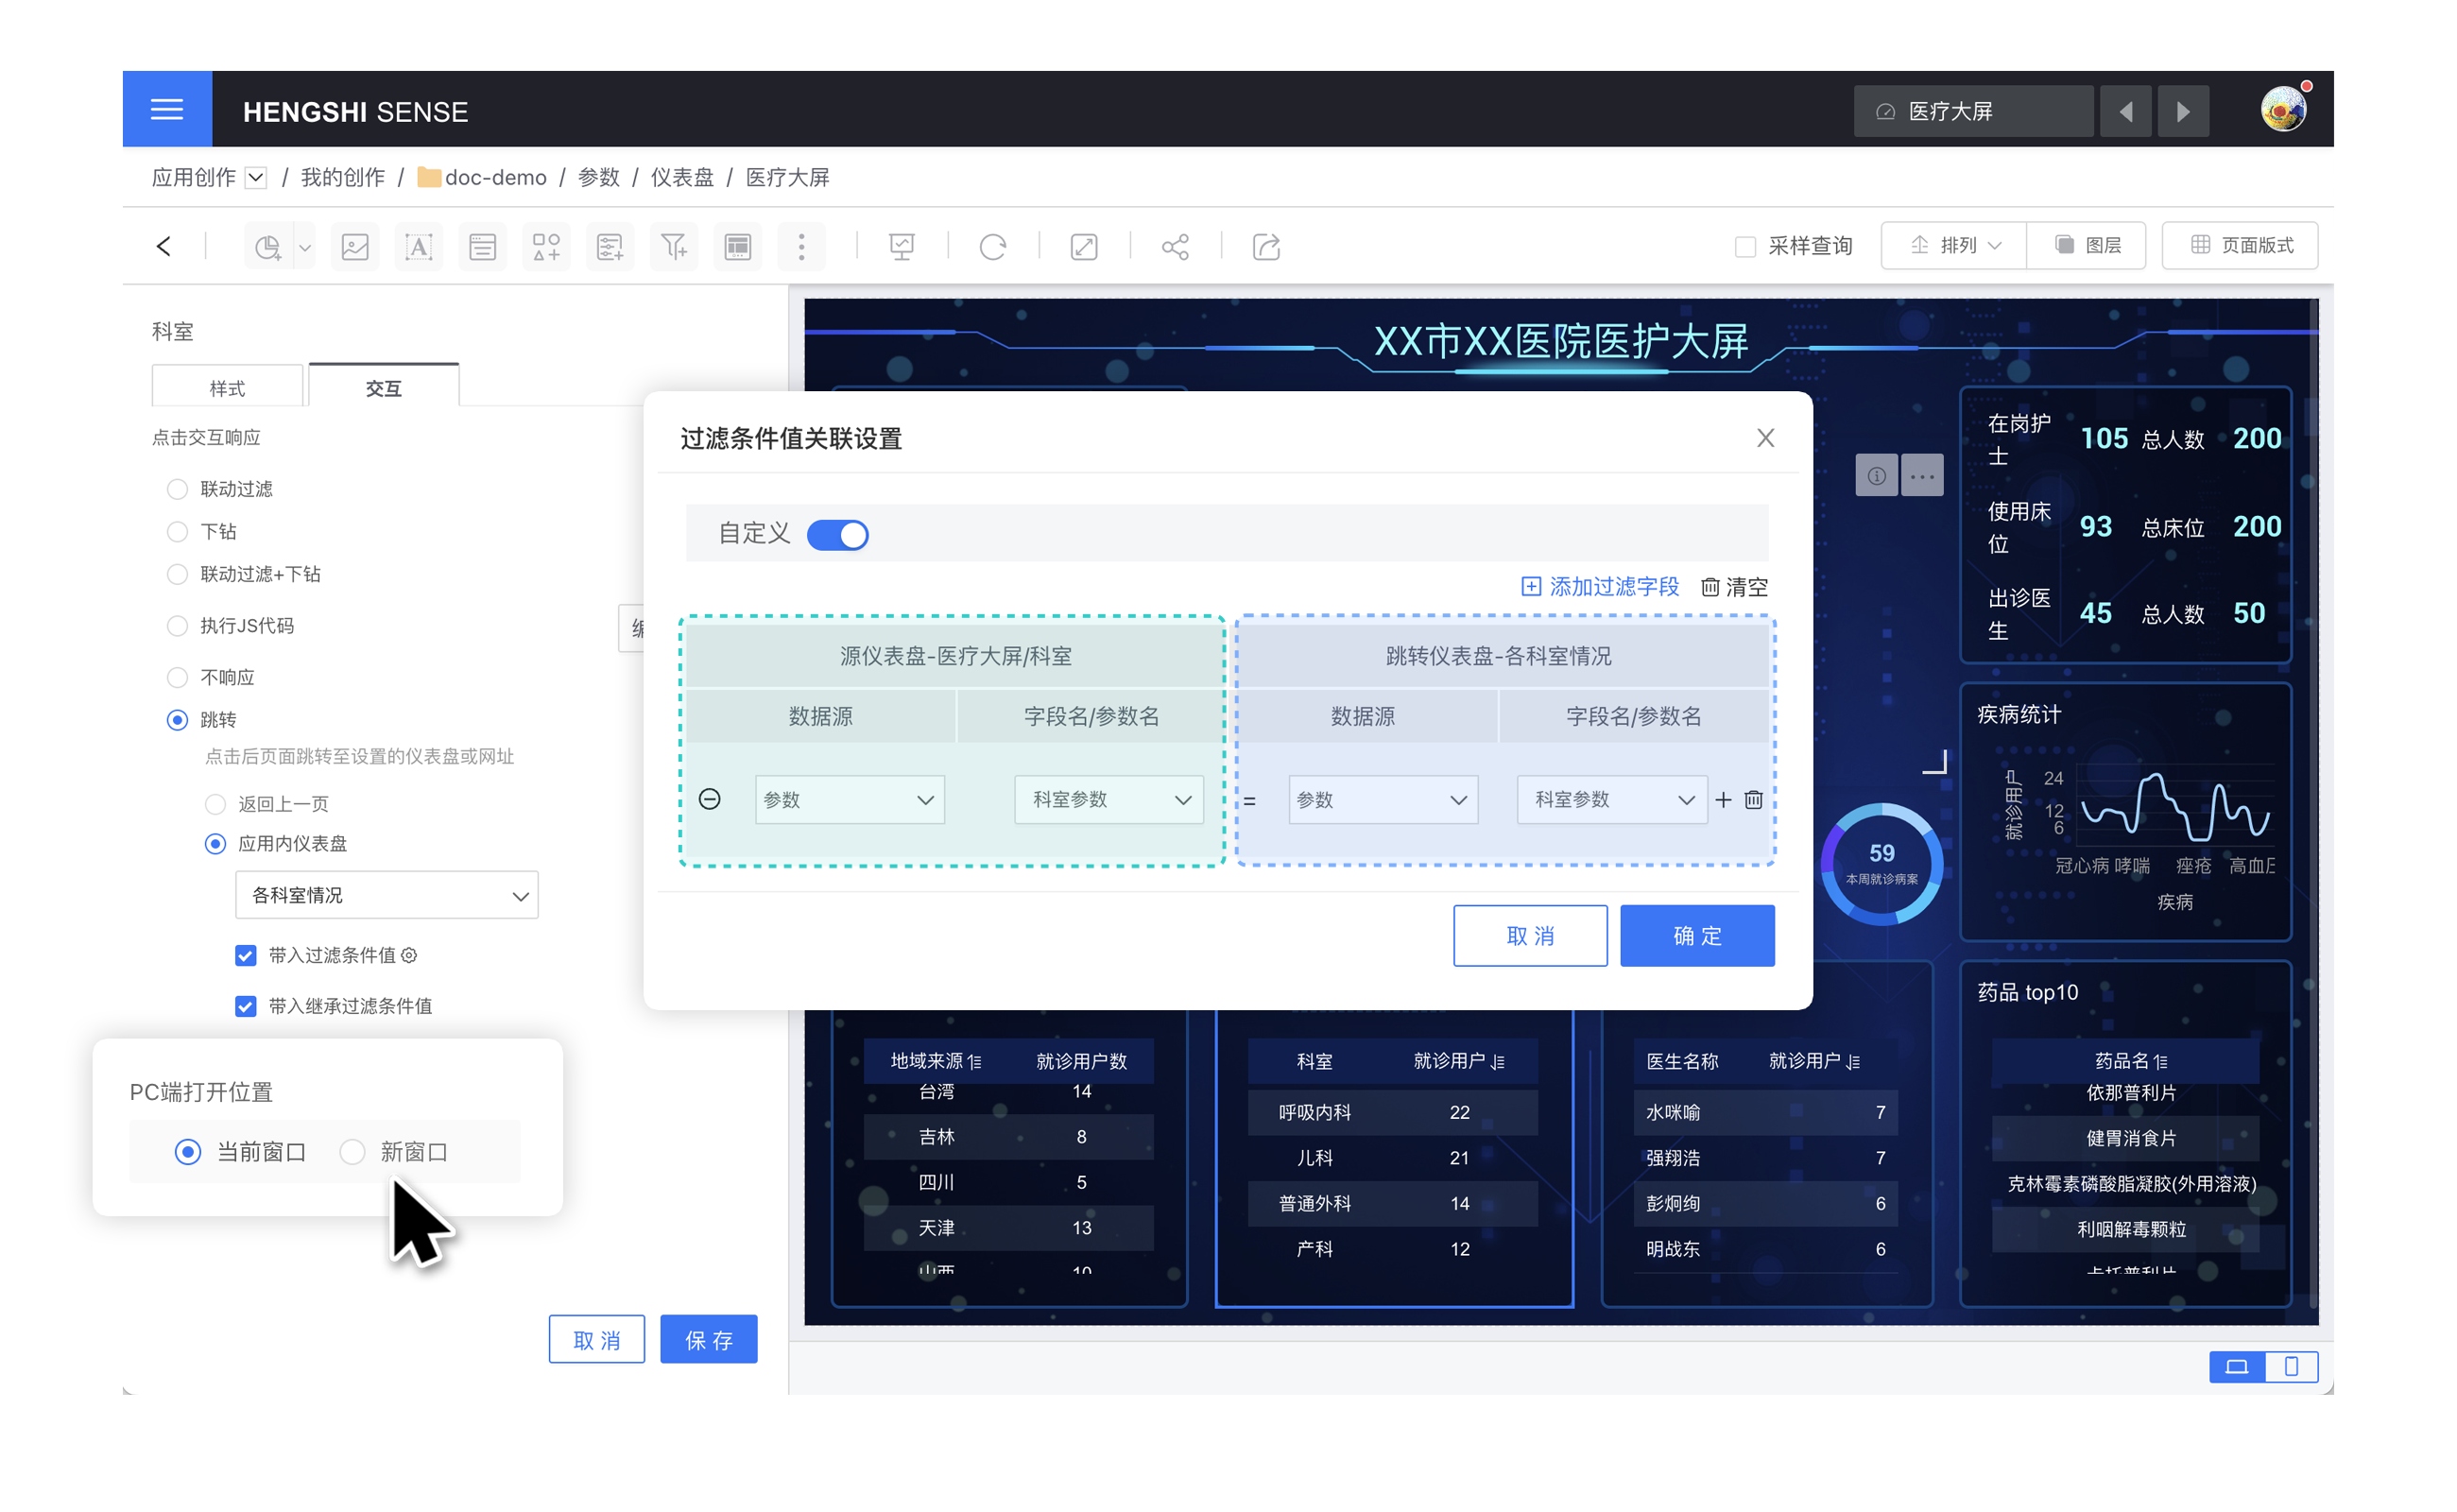The width and height of the screenshot is (2457, 1512).
Task: Switch to desktop layout view icon
Action: pyautogui.click(x=2237, y=1366)
